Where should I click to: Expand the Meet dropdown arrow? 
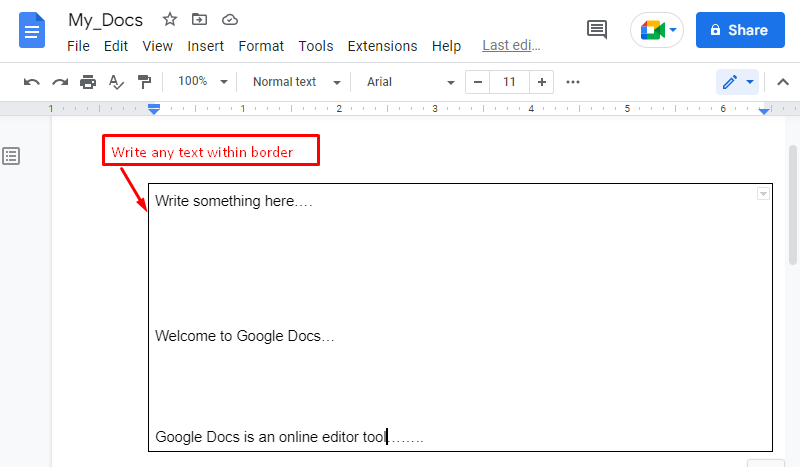tap(673, 30)
